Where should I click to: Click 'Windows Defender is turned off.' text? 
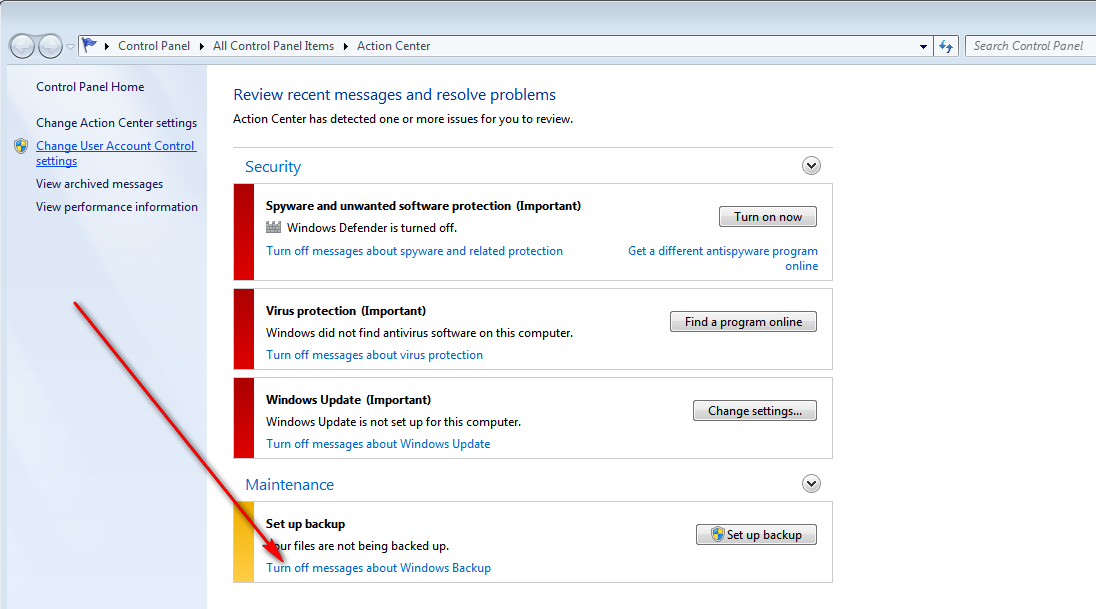372,228
